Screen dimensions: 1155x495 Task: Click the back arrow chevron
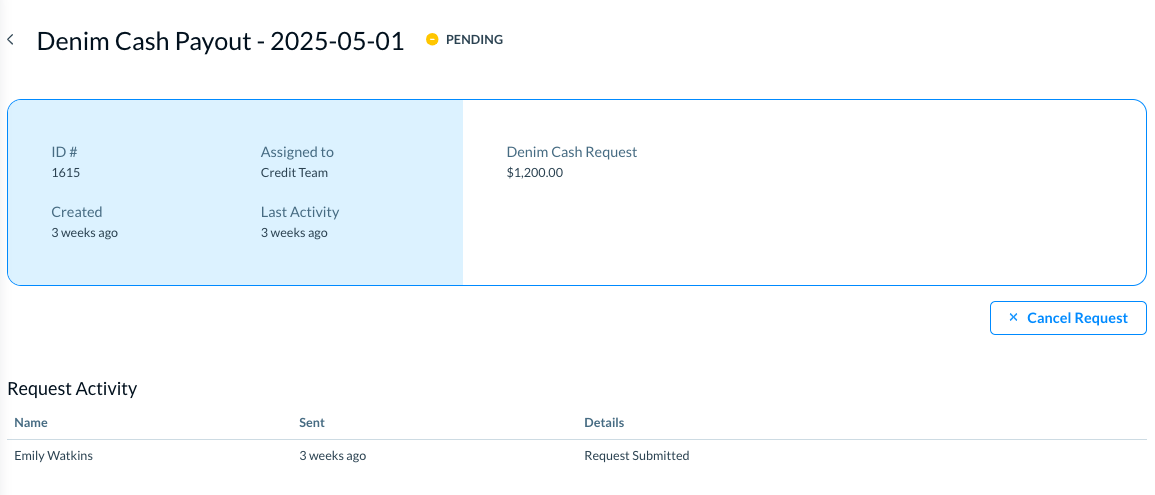tap(10, 40)
